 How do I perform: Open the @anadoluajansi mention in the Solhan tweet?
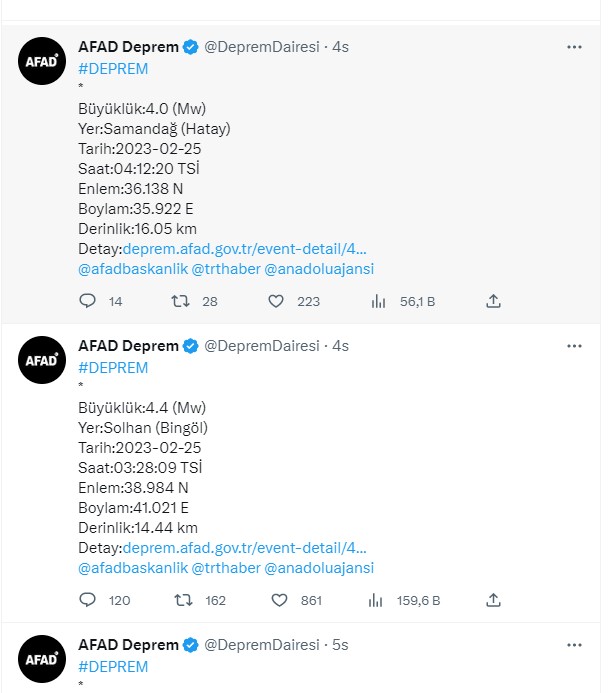(319, 568)
